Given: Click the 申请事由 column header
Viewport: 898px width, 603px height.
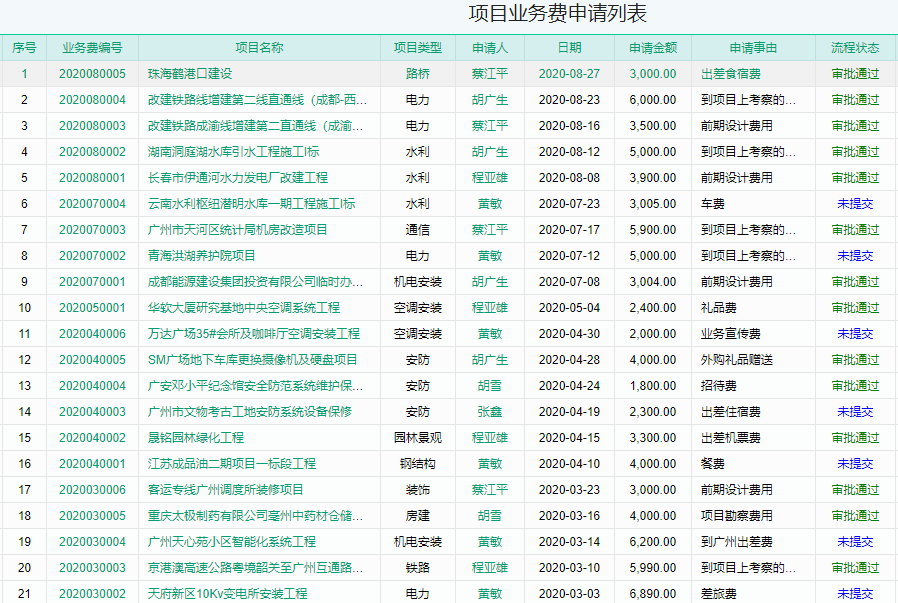Looking at the screenshot, I should (753, 48).
